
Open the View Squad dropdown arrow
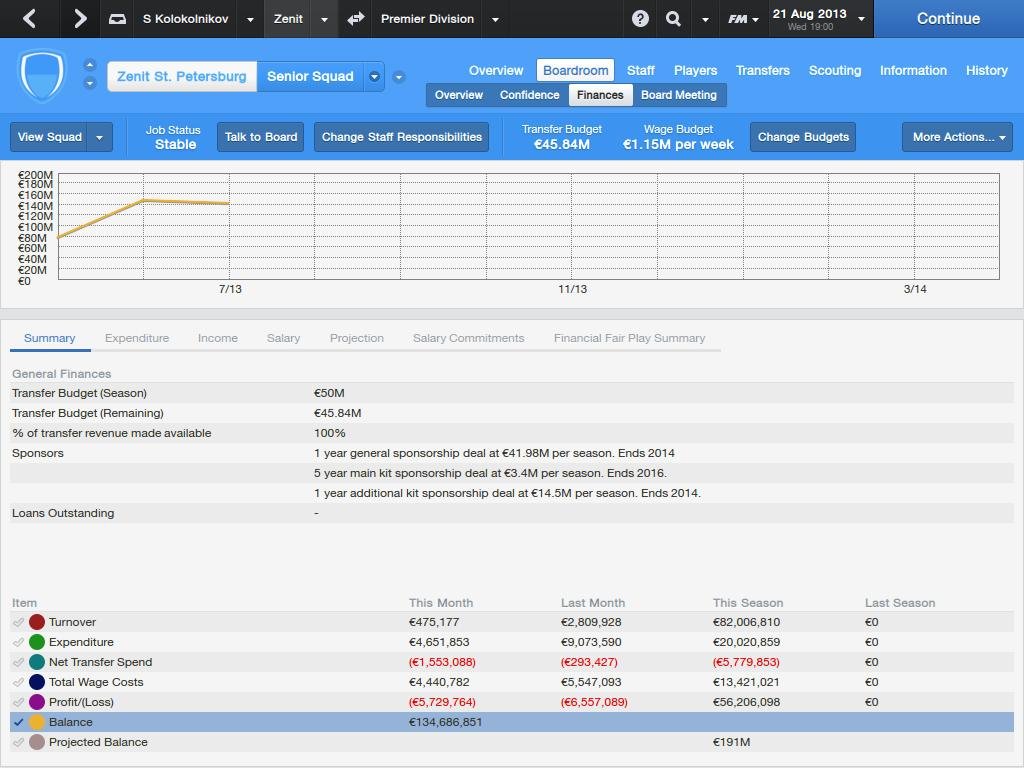click(x=100, y=137)
